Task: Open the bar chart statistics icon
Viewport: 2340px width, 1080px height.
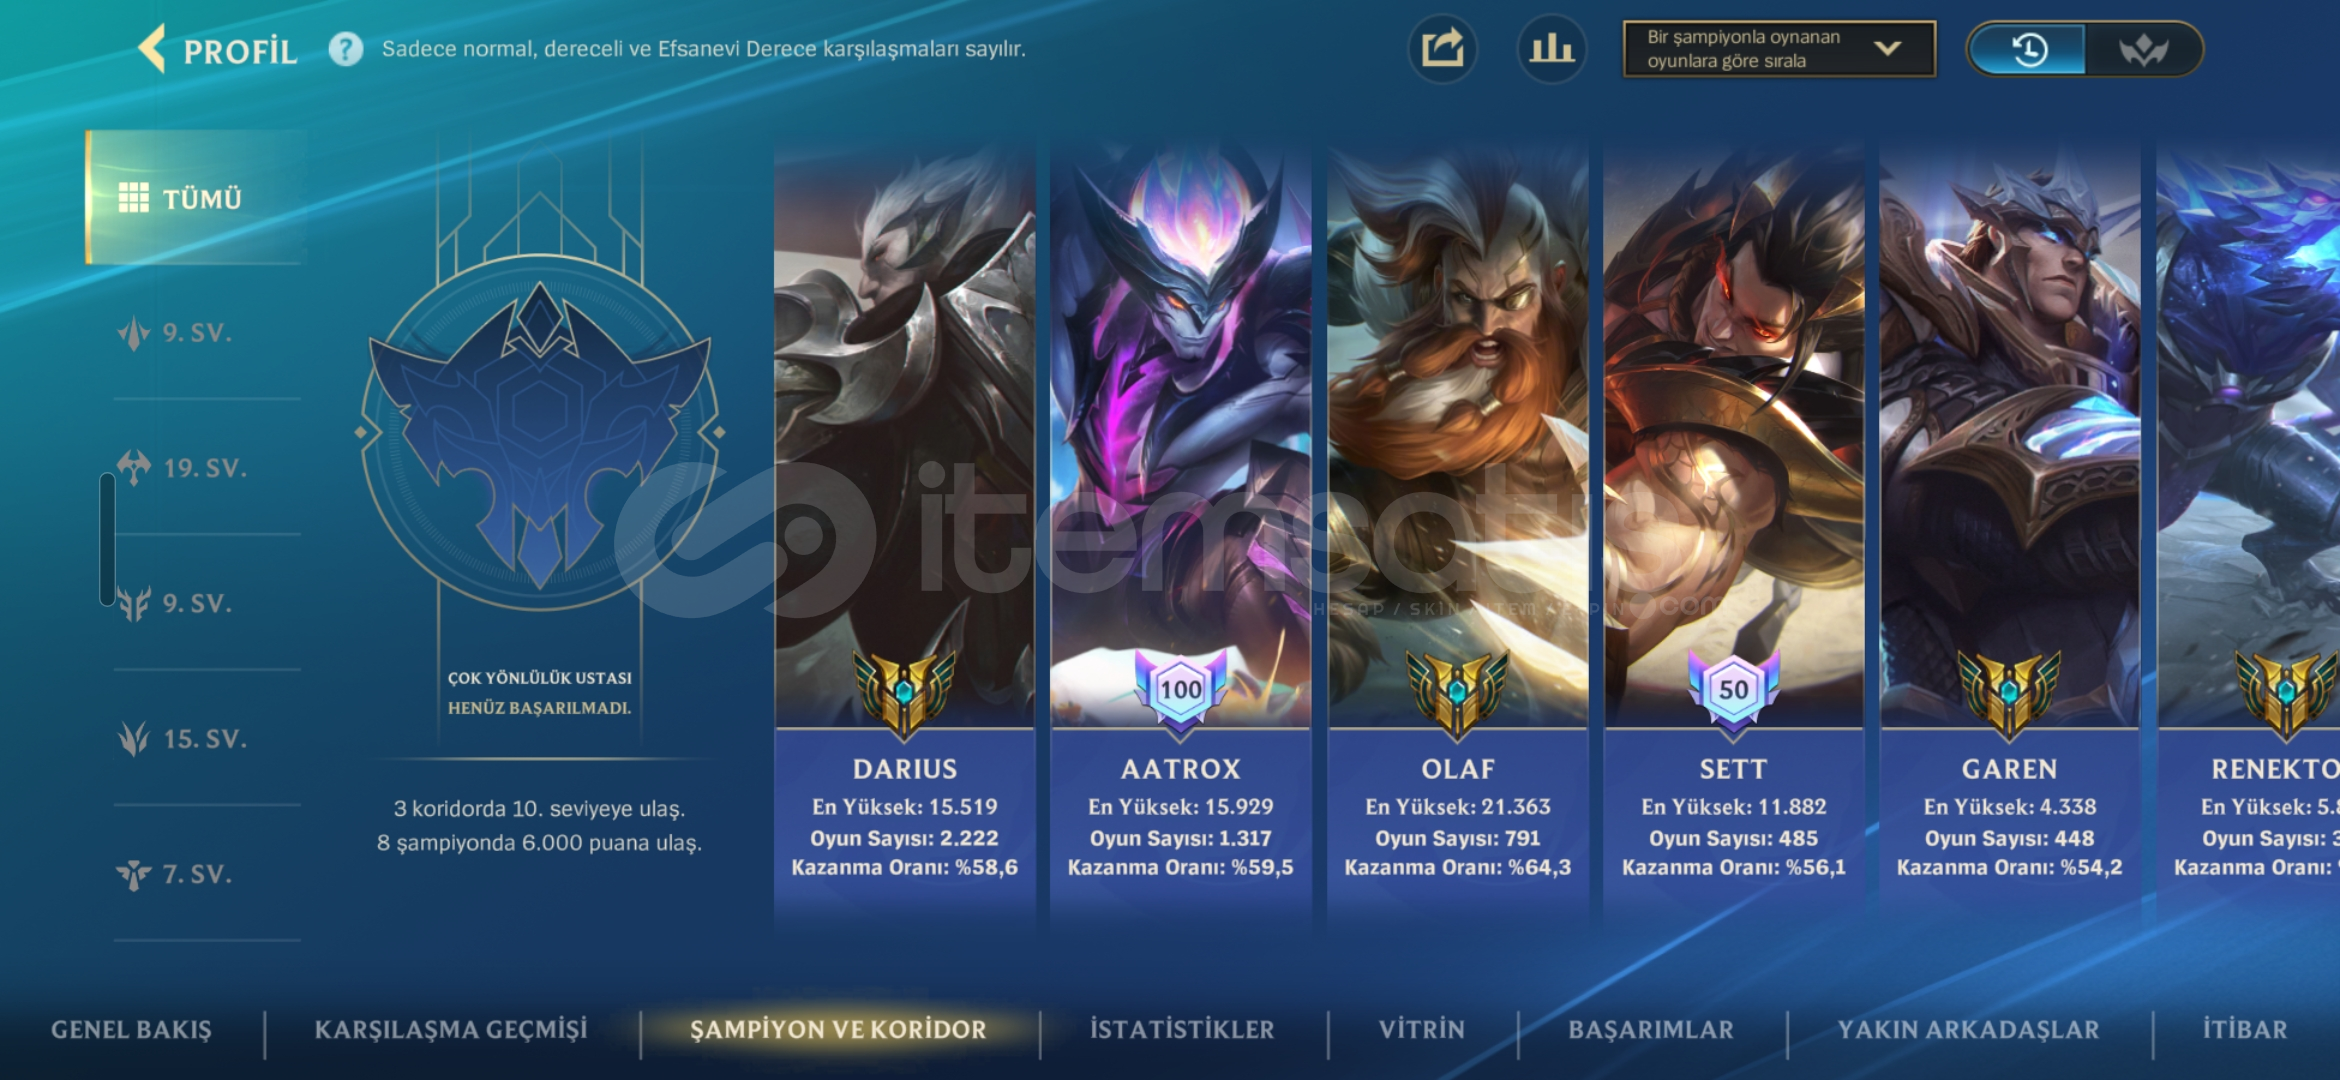Action: (x=1551, y=49)
